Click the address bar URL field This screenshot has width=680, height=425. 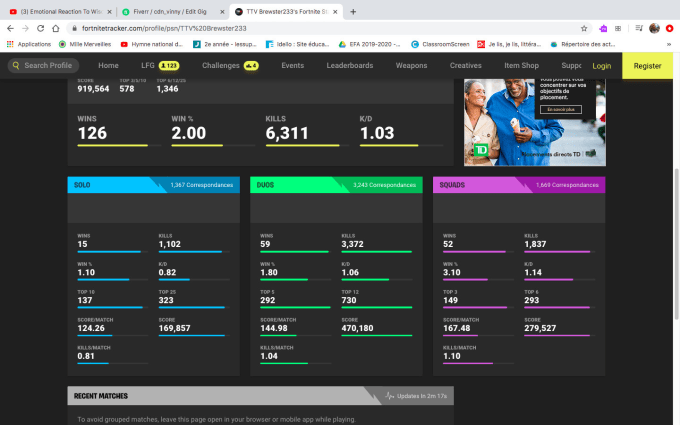tap(330, 28)
